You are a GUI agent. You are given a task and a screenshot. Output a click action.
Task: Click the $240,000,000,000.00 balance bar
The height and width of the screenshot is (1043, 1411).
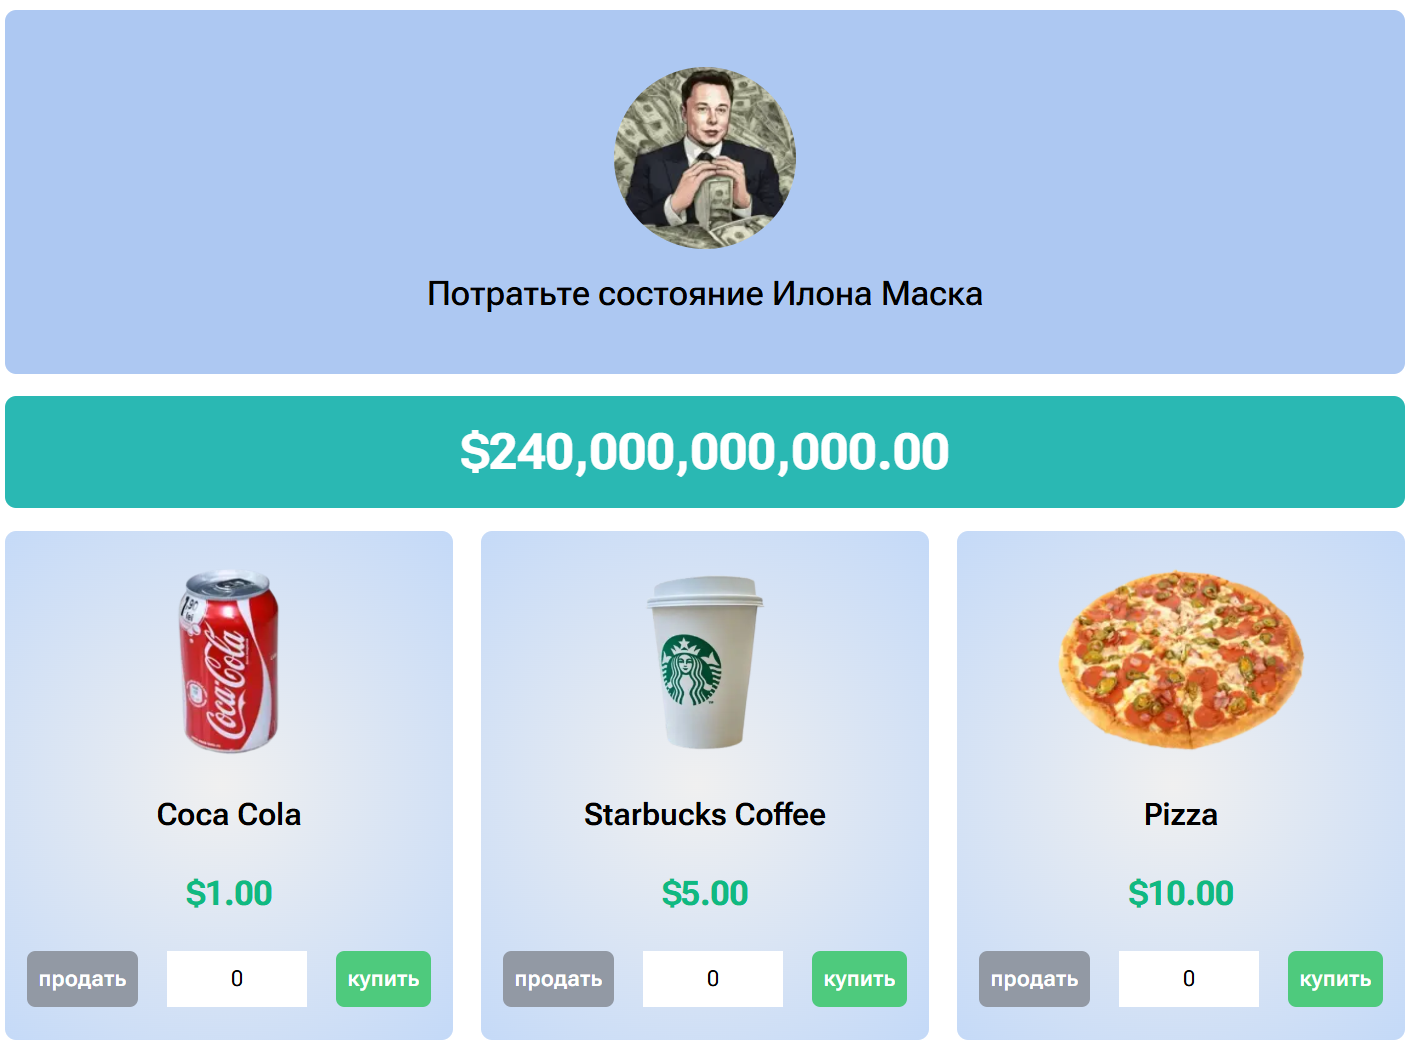click(x=705, y=452)
